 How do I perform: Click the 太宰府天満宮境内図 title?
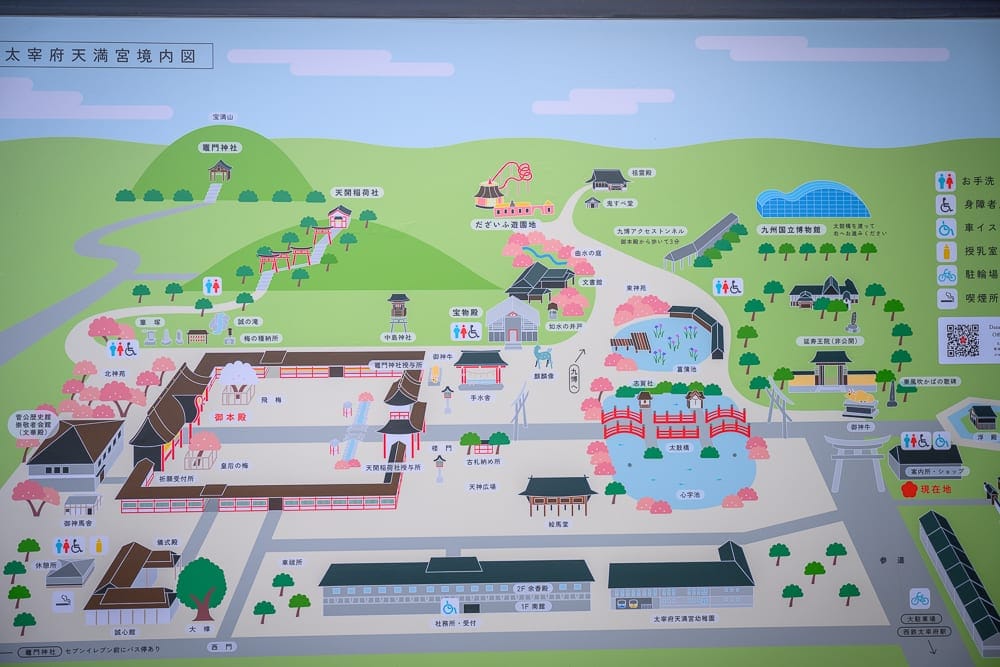coord(100,56)
